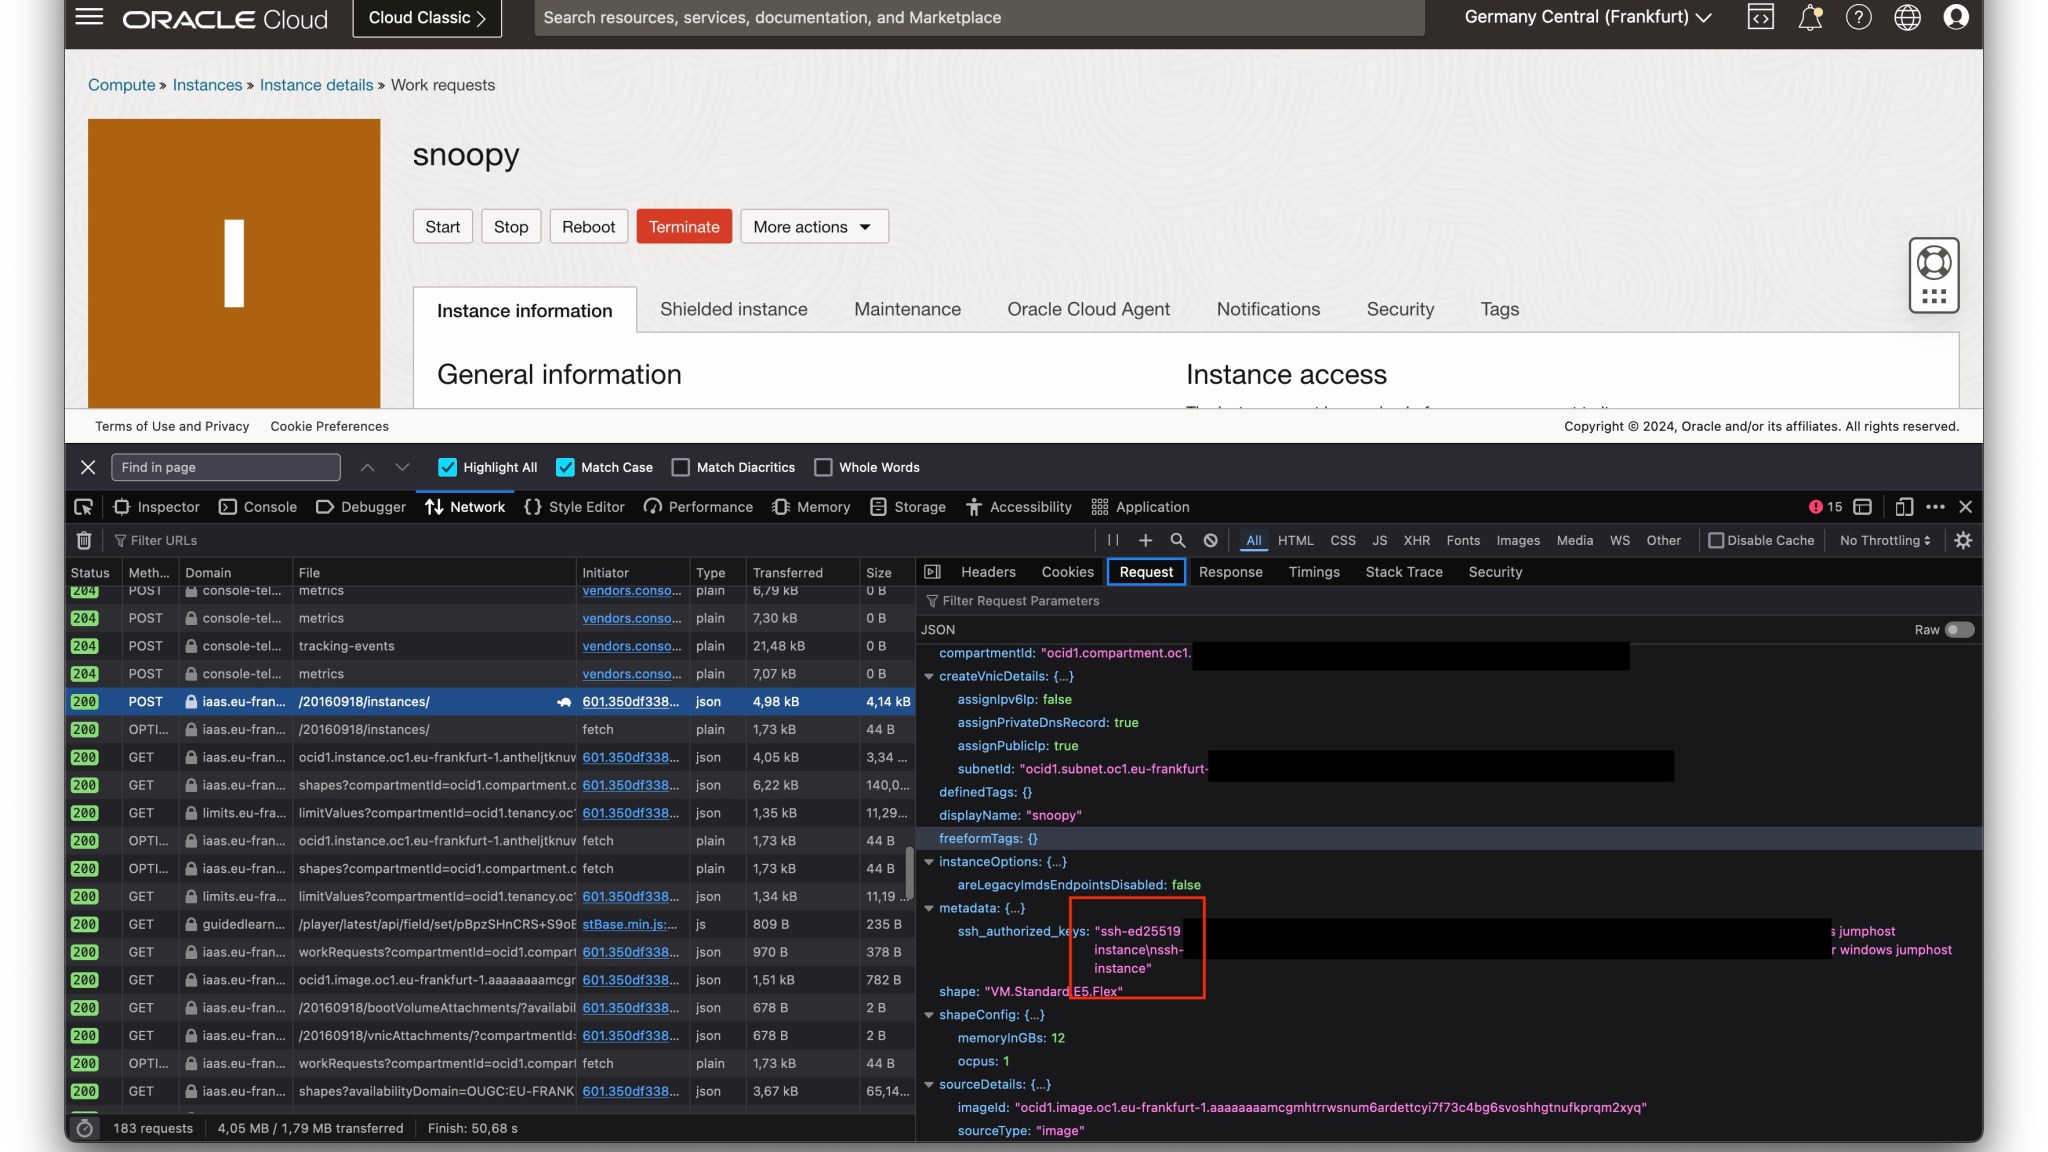Viewport: 2048px width, 1152px height.
Task: Open network settings gear
Action: (1963, 540)
